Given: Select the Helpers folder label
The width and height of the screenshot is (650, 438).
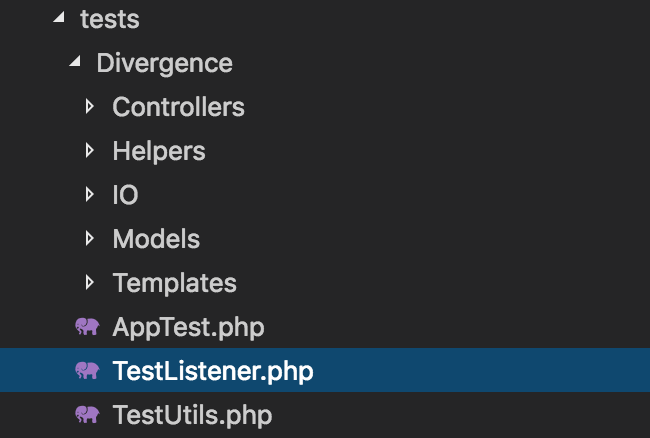Looking at the screenshot, I should 159,150.
